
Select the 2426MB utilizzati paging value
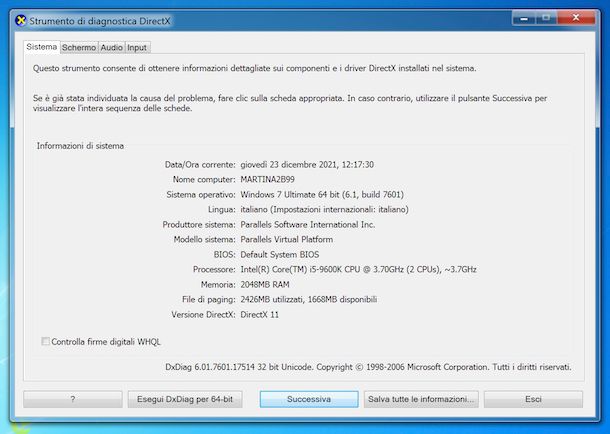309,299
